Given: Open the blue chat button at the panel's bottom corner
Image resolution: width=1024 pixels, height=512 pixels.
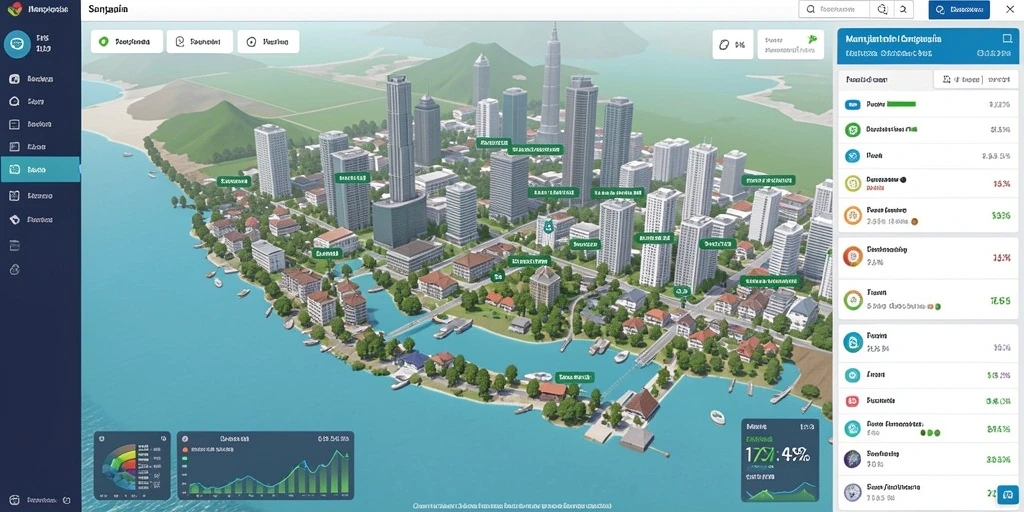Looking at the screenshot, I should 1007,493.
